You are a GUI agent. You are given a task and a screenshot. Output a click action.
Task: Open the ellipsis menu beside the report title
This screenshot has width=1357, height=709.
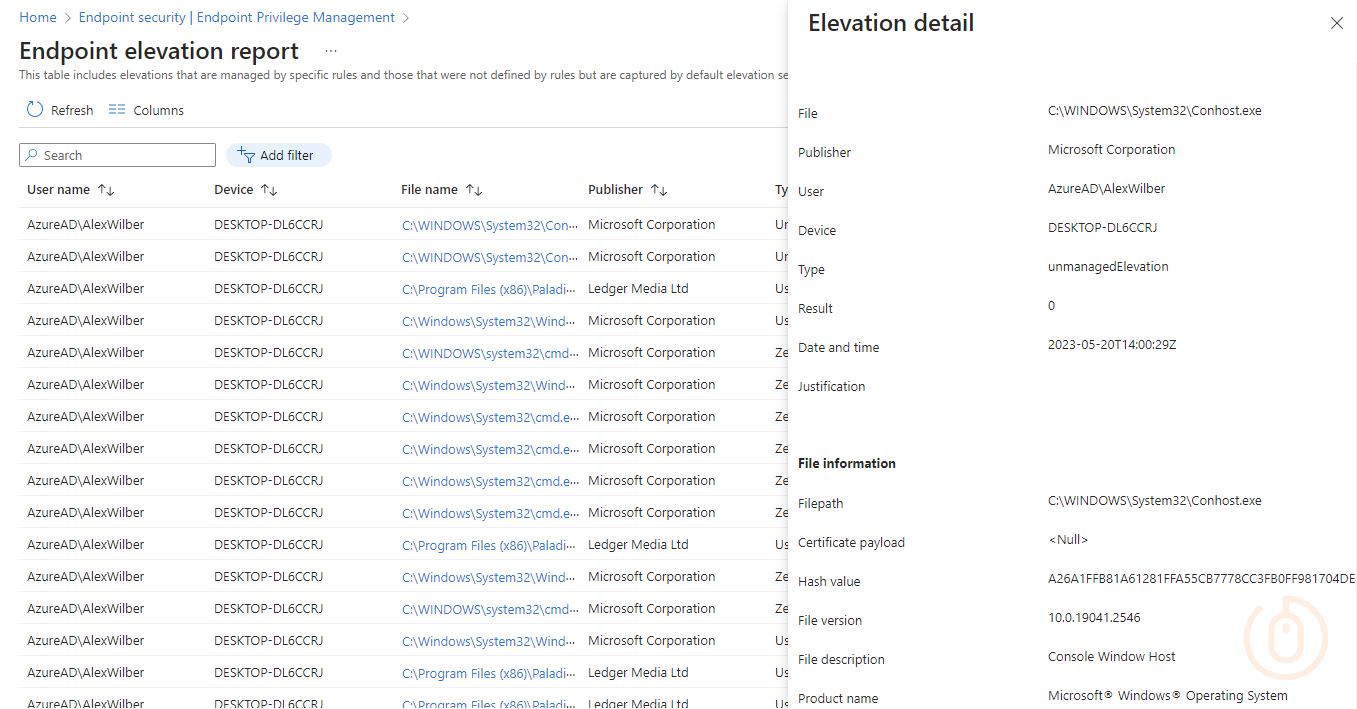click(331, 51)
